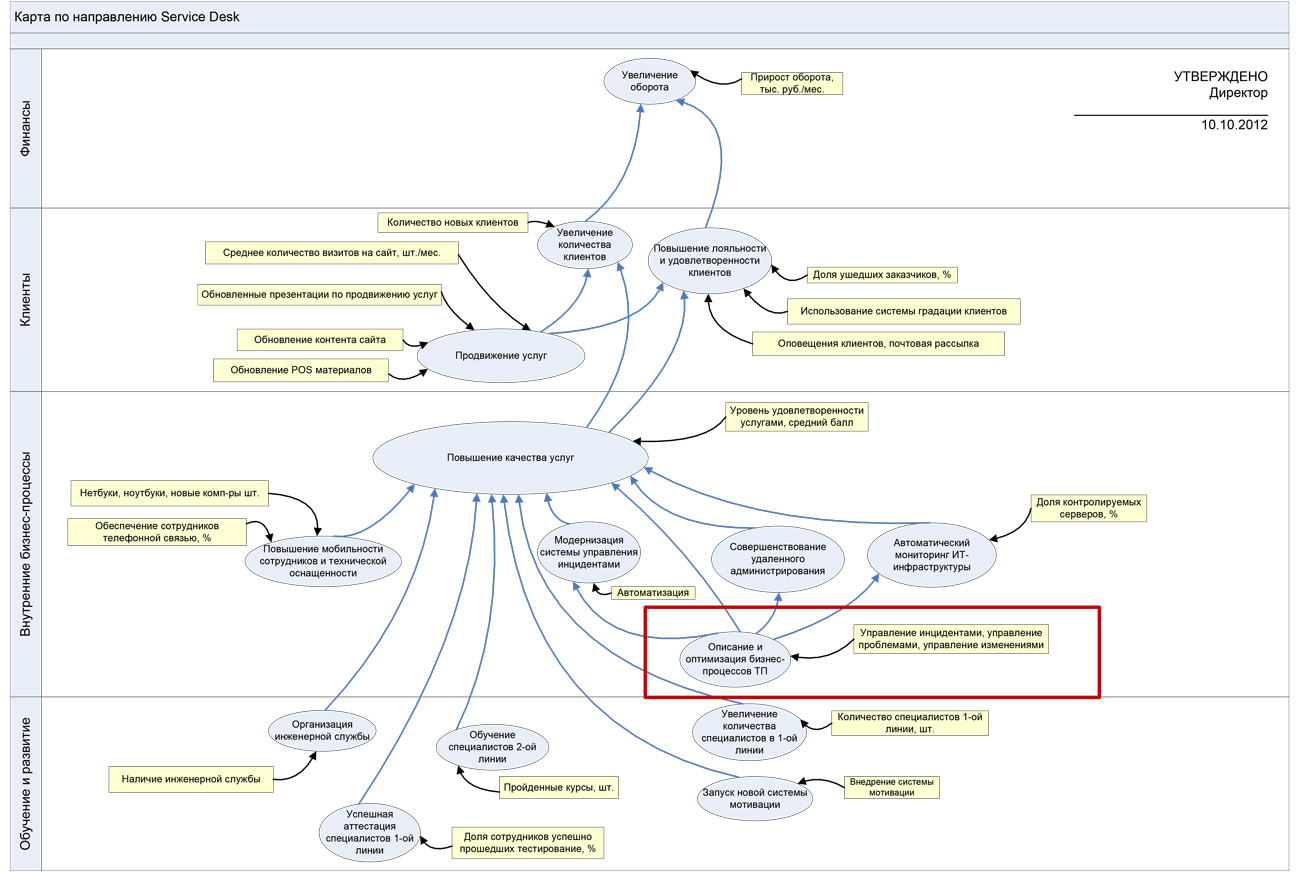Click the "Организация инженерной службы" ellipse
The height and width of the screenshot is (872, 1300).
click(x=323, y=729)
